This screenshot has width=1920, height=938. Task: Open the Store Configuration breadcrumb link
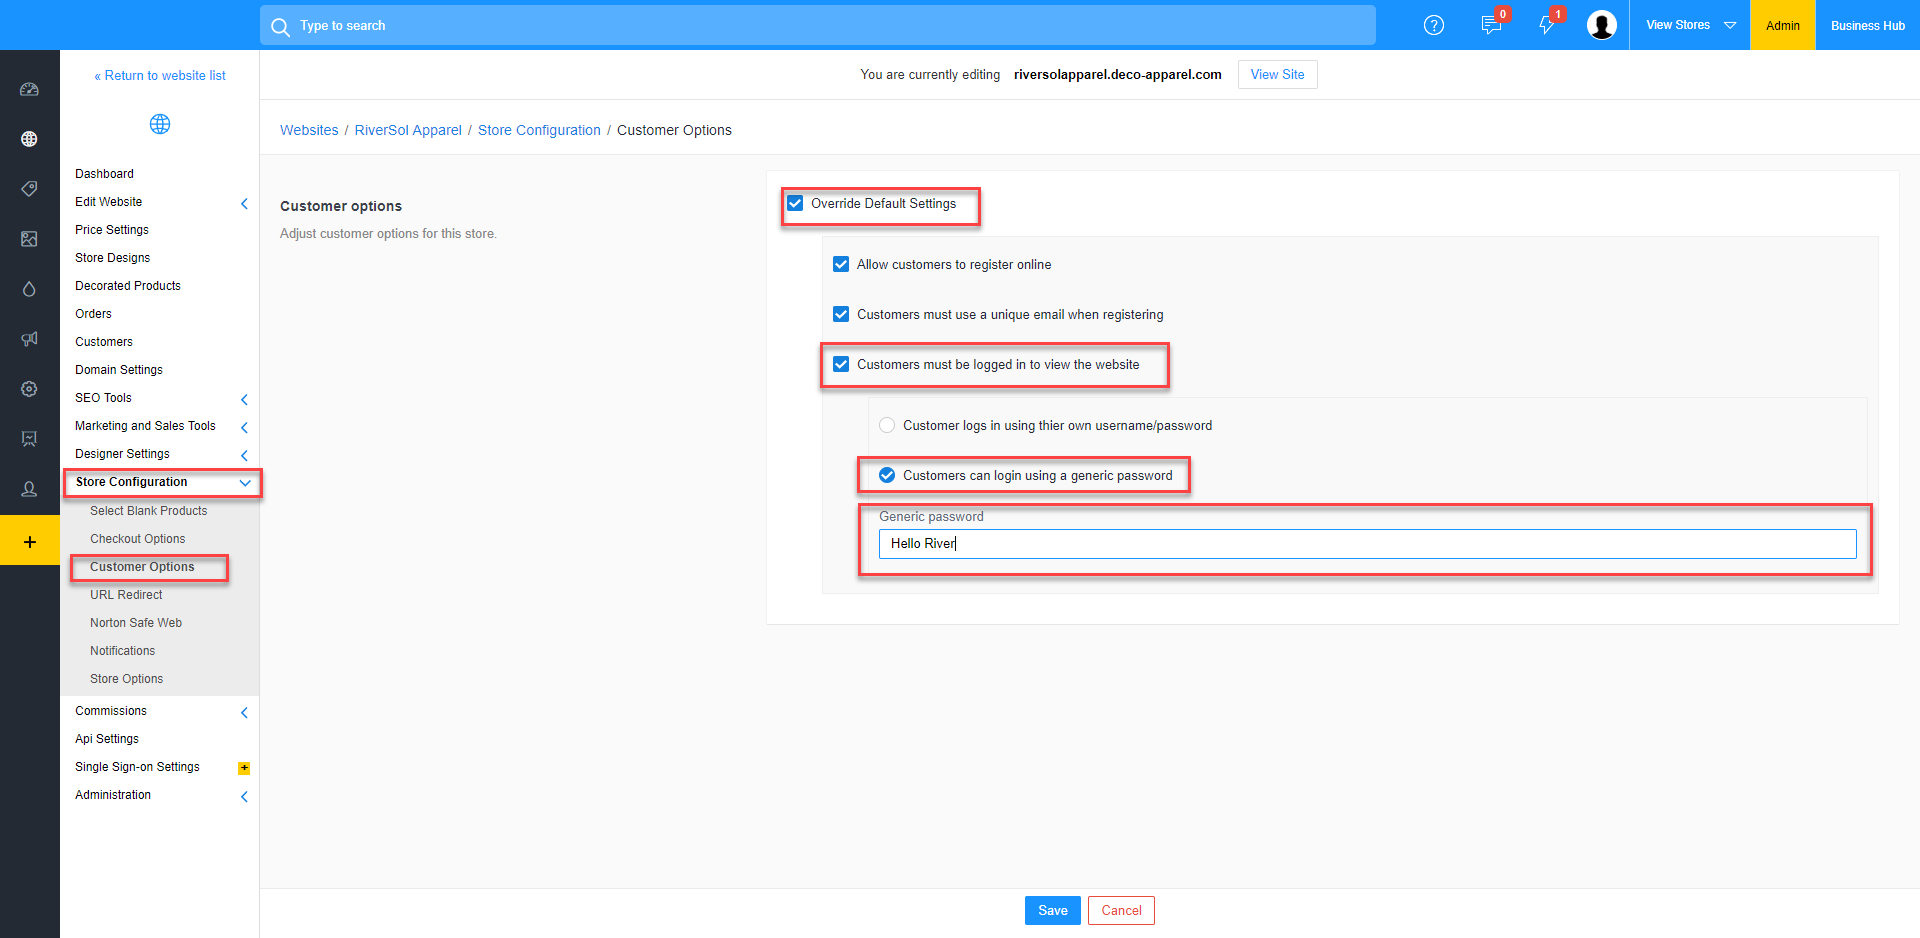click(539, 130)
